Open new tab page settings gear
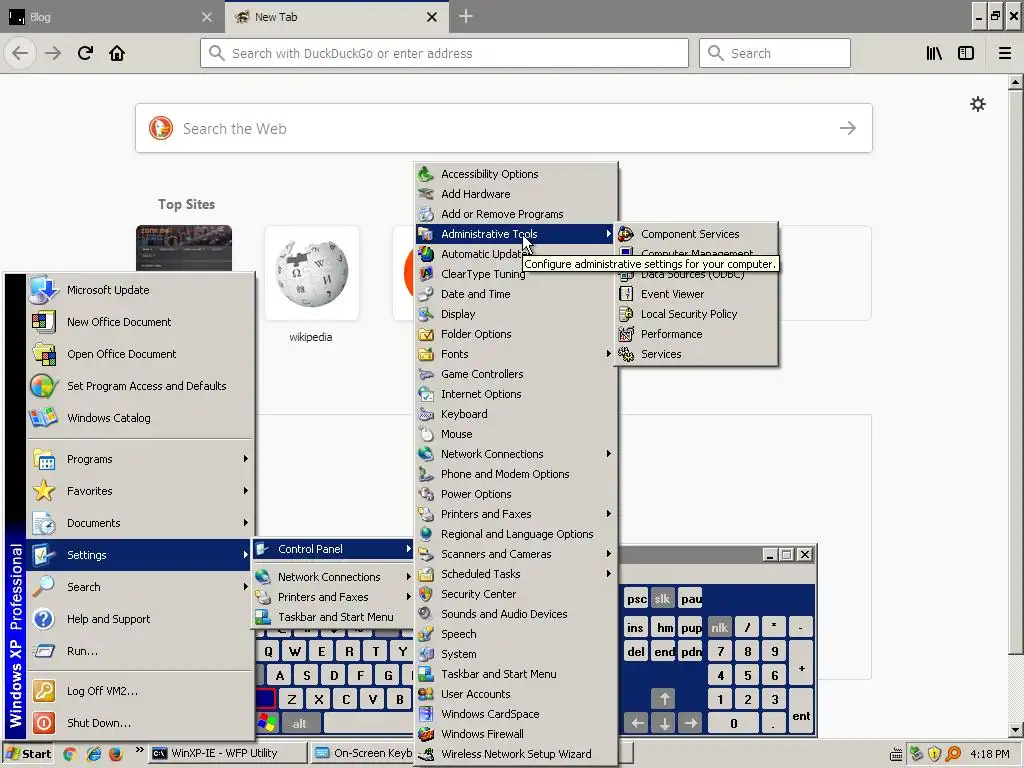The image size is (1024, 768). point(978,104)
